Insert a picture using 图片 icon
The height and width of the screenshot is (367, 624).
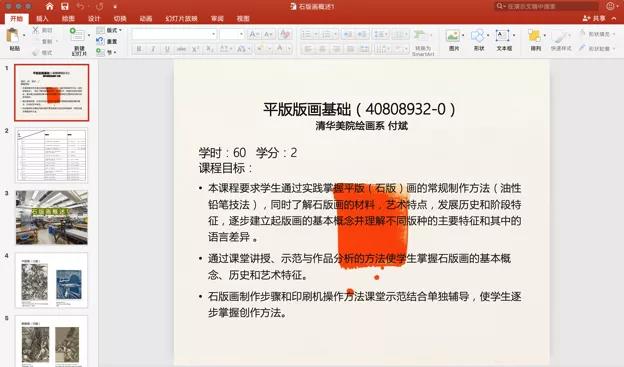[453, 36]
